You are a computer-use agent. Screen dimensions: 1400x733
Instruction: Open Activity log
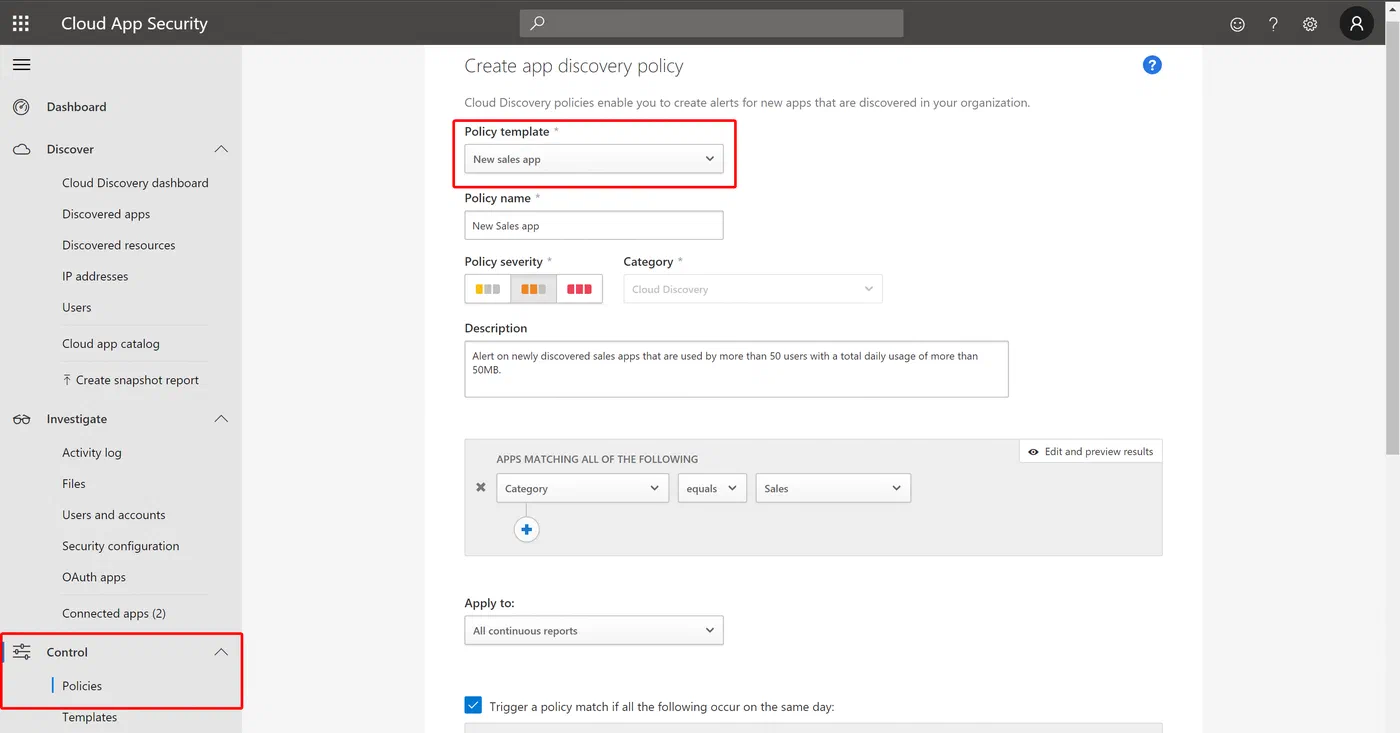coord(92,453)
